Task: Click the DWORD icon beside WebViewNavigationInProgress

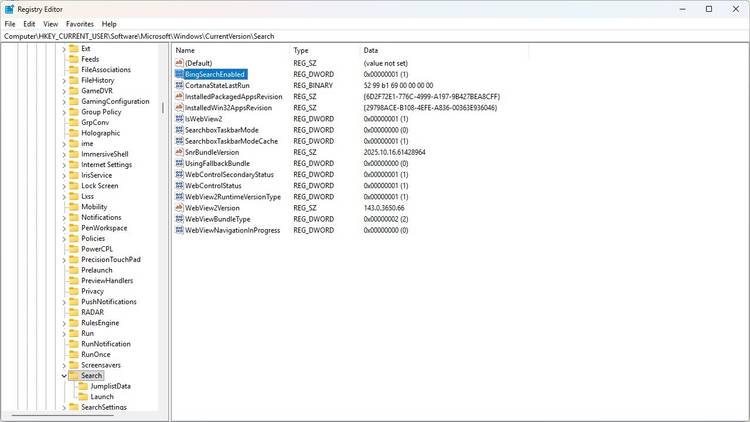Action: (179, 230)
